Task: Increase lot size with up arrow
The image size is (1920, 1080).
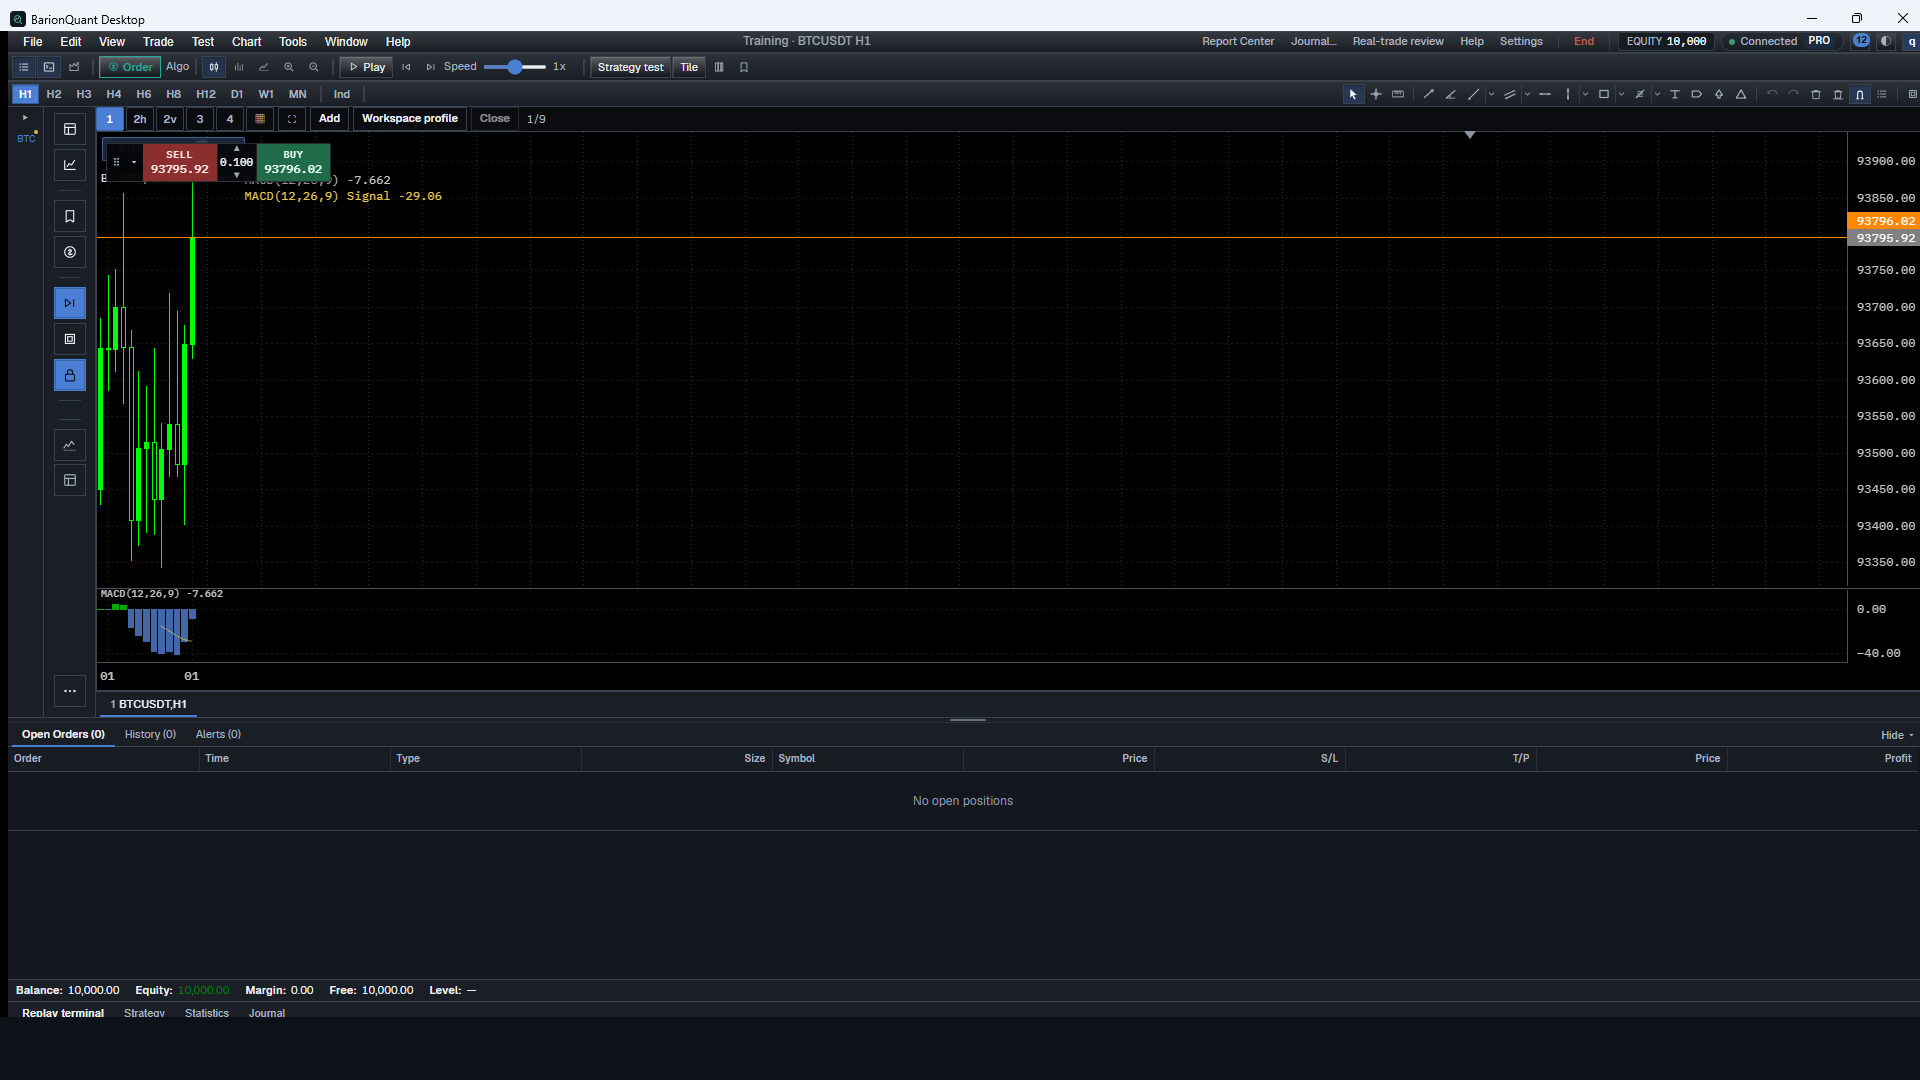Action: click(x=237, y=149)
